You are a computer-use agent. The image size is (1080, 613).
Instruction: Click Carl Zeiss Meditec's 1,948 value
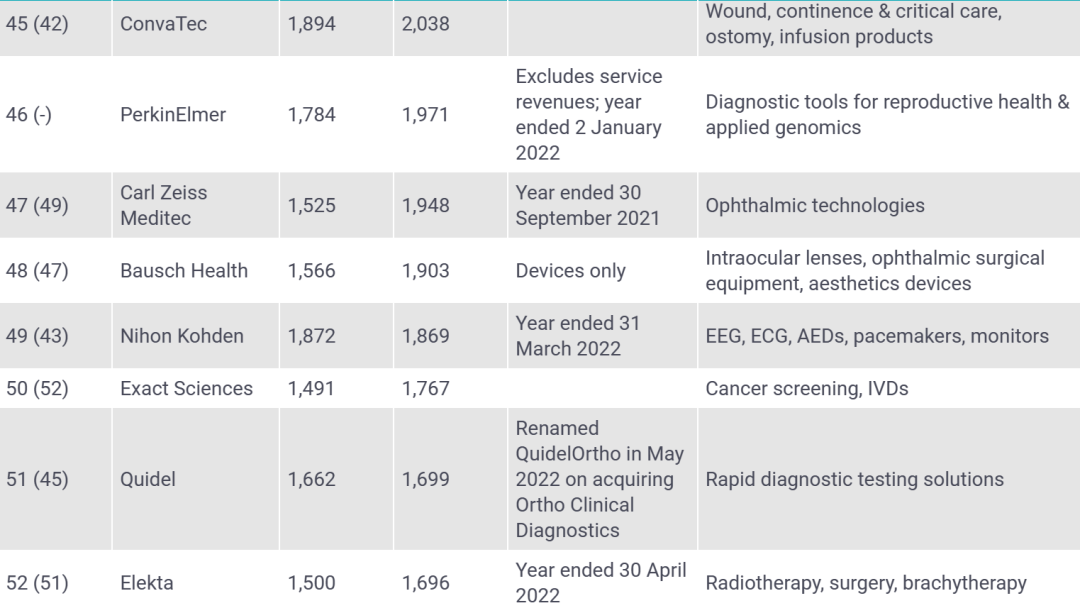[x=426, y=205]
